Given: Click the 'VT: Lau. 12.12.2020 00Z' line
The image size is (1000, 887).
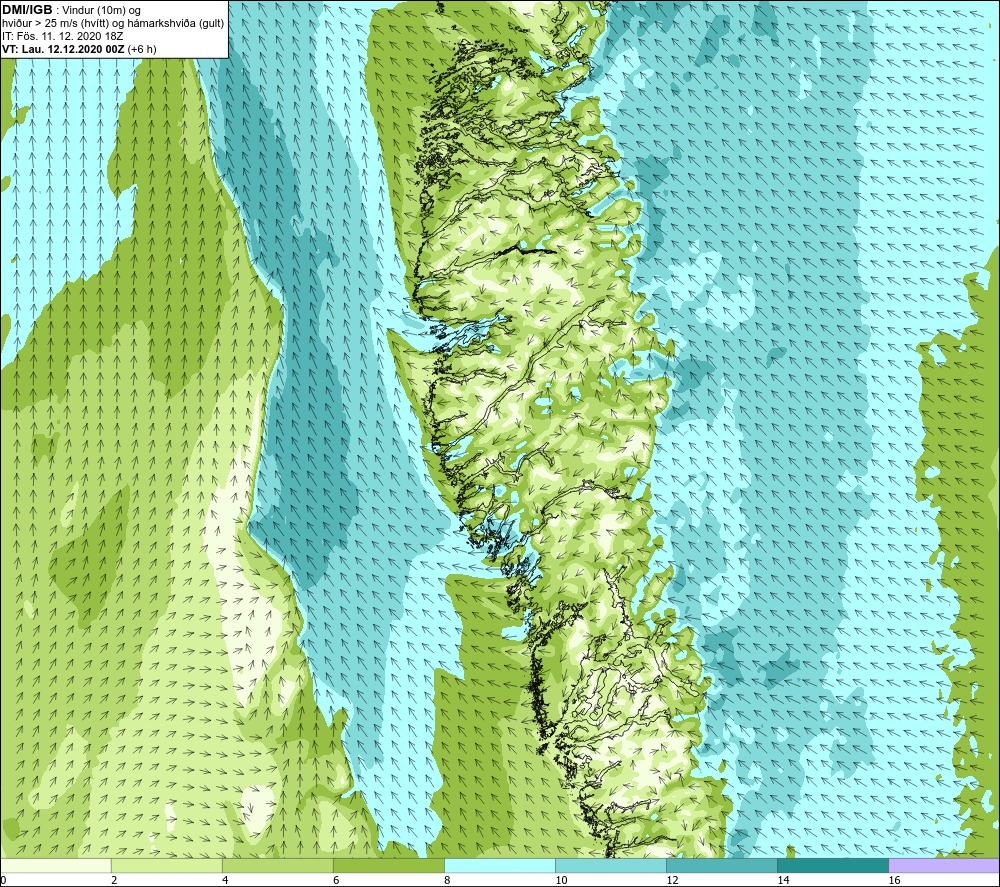Looking at the screenshot, I should (80, 49).
